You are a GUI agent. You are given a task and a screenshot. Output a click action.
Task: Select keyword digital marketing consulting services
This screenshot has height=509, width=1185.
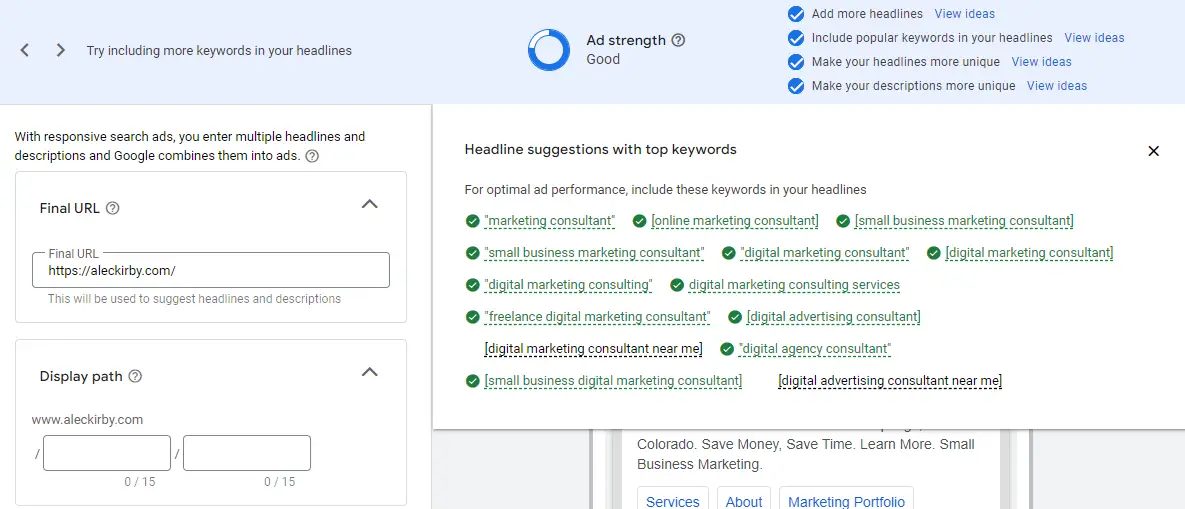coord(794,285)
